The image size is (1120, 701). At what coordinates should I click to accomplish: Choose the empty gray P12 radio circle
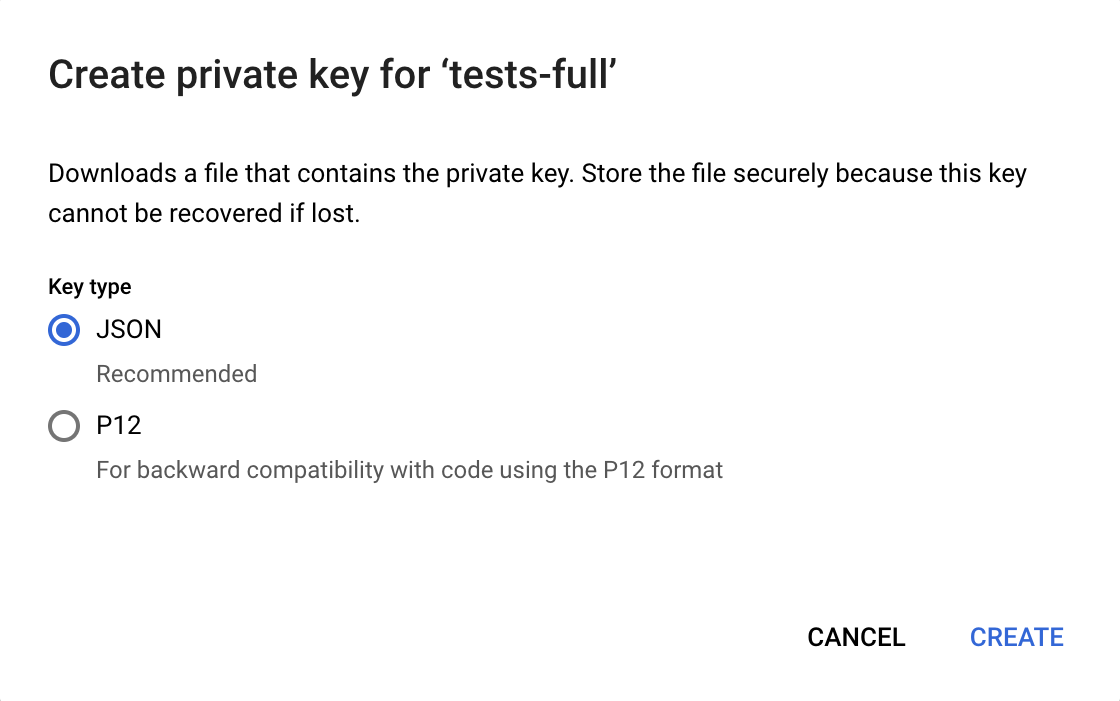coord(64,426)
